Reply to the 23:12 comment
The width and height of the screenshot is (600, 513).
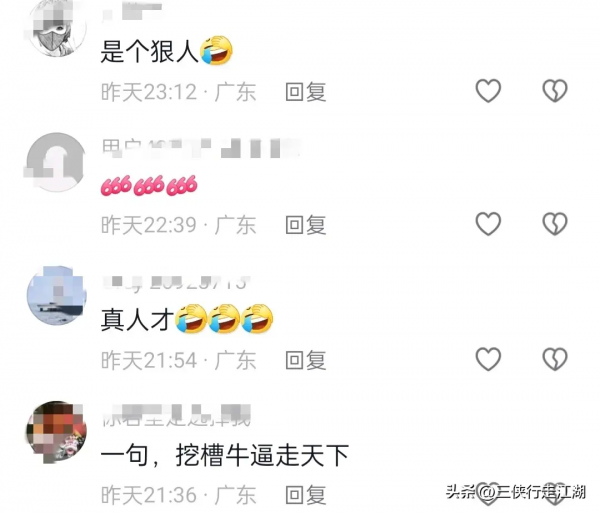click(x=306, y=92)
